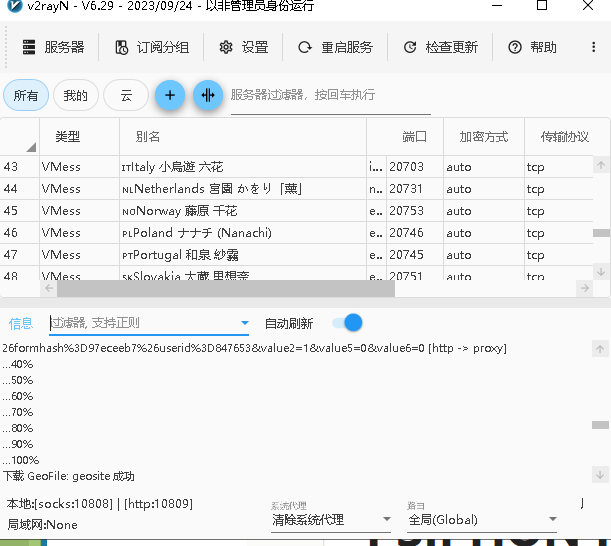This screenshot has width=611, height=546.
Task: Click 重启服务 to restart service
Action: click(x=335, y=48)
